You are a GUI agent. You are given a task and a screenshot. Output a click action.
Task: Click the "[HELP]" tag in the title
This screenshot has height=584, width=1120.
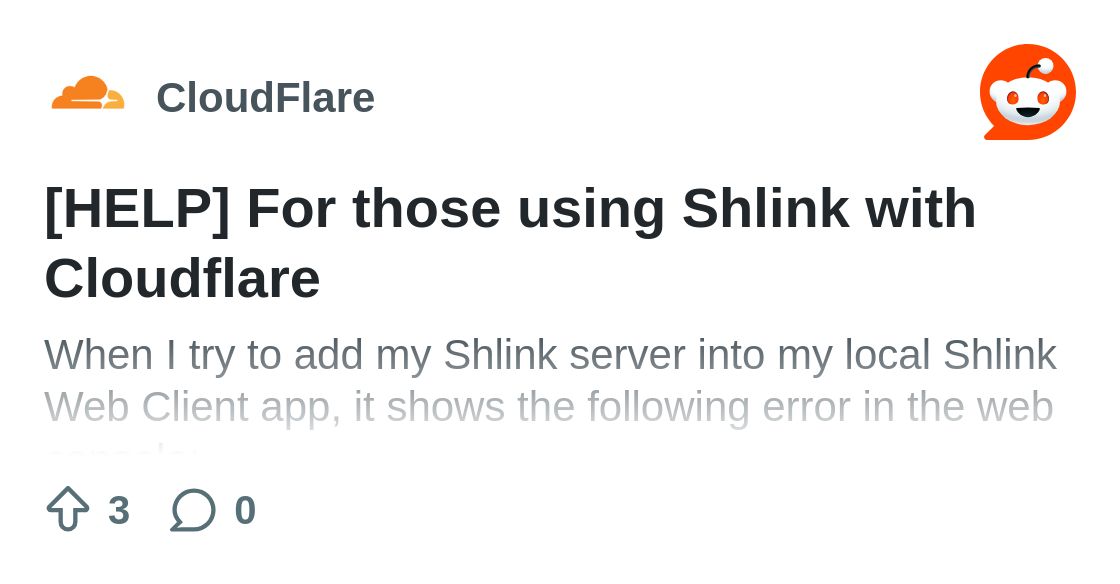137,209
